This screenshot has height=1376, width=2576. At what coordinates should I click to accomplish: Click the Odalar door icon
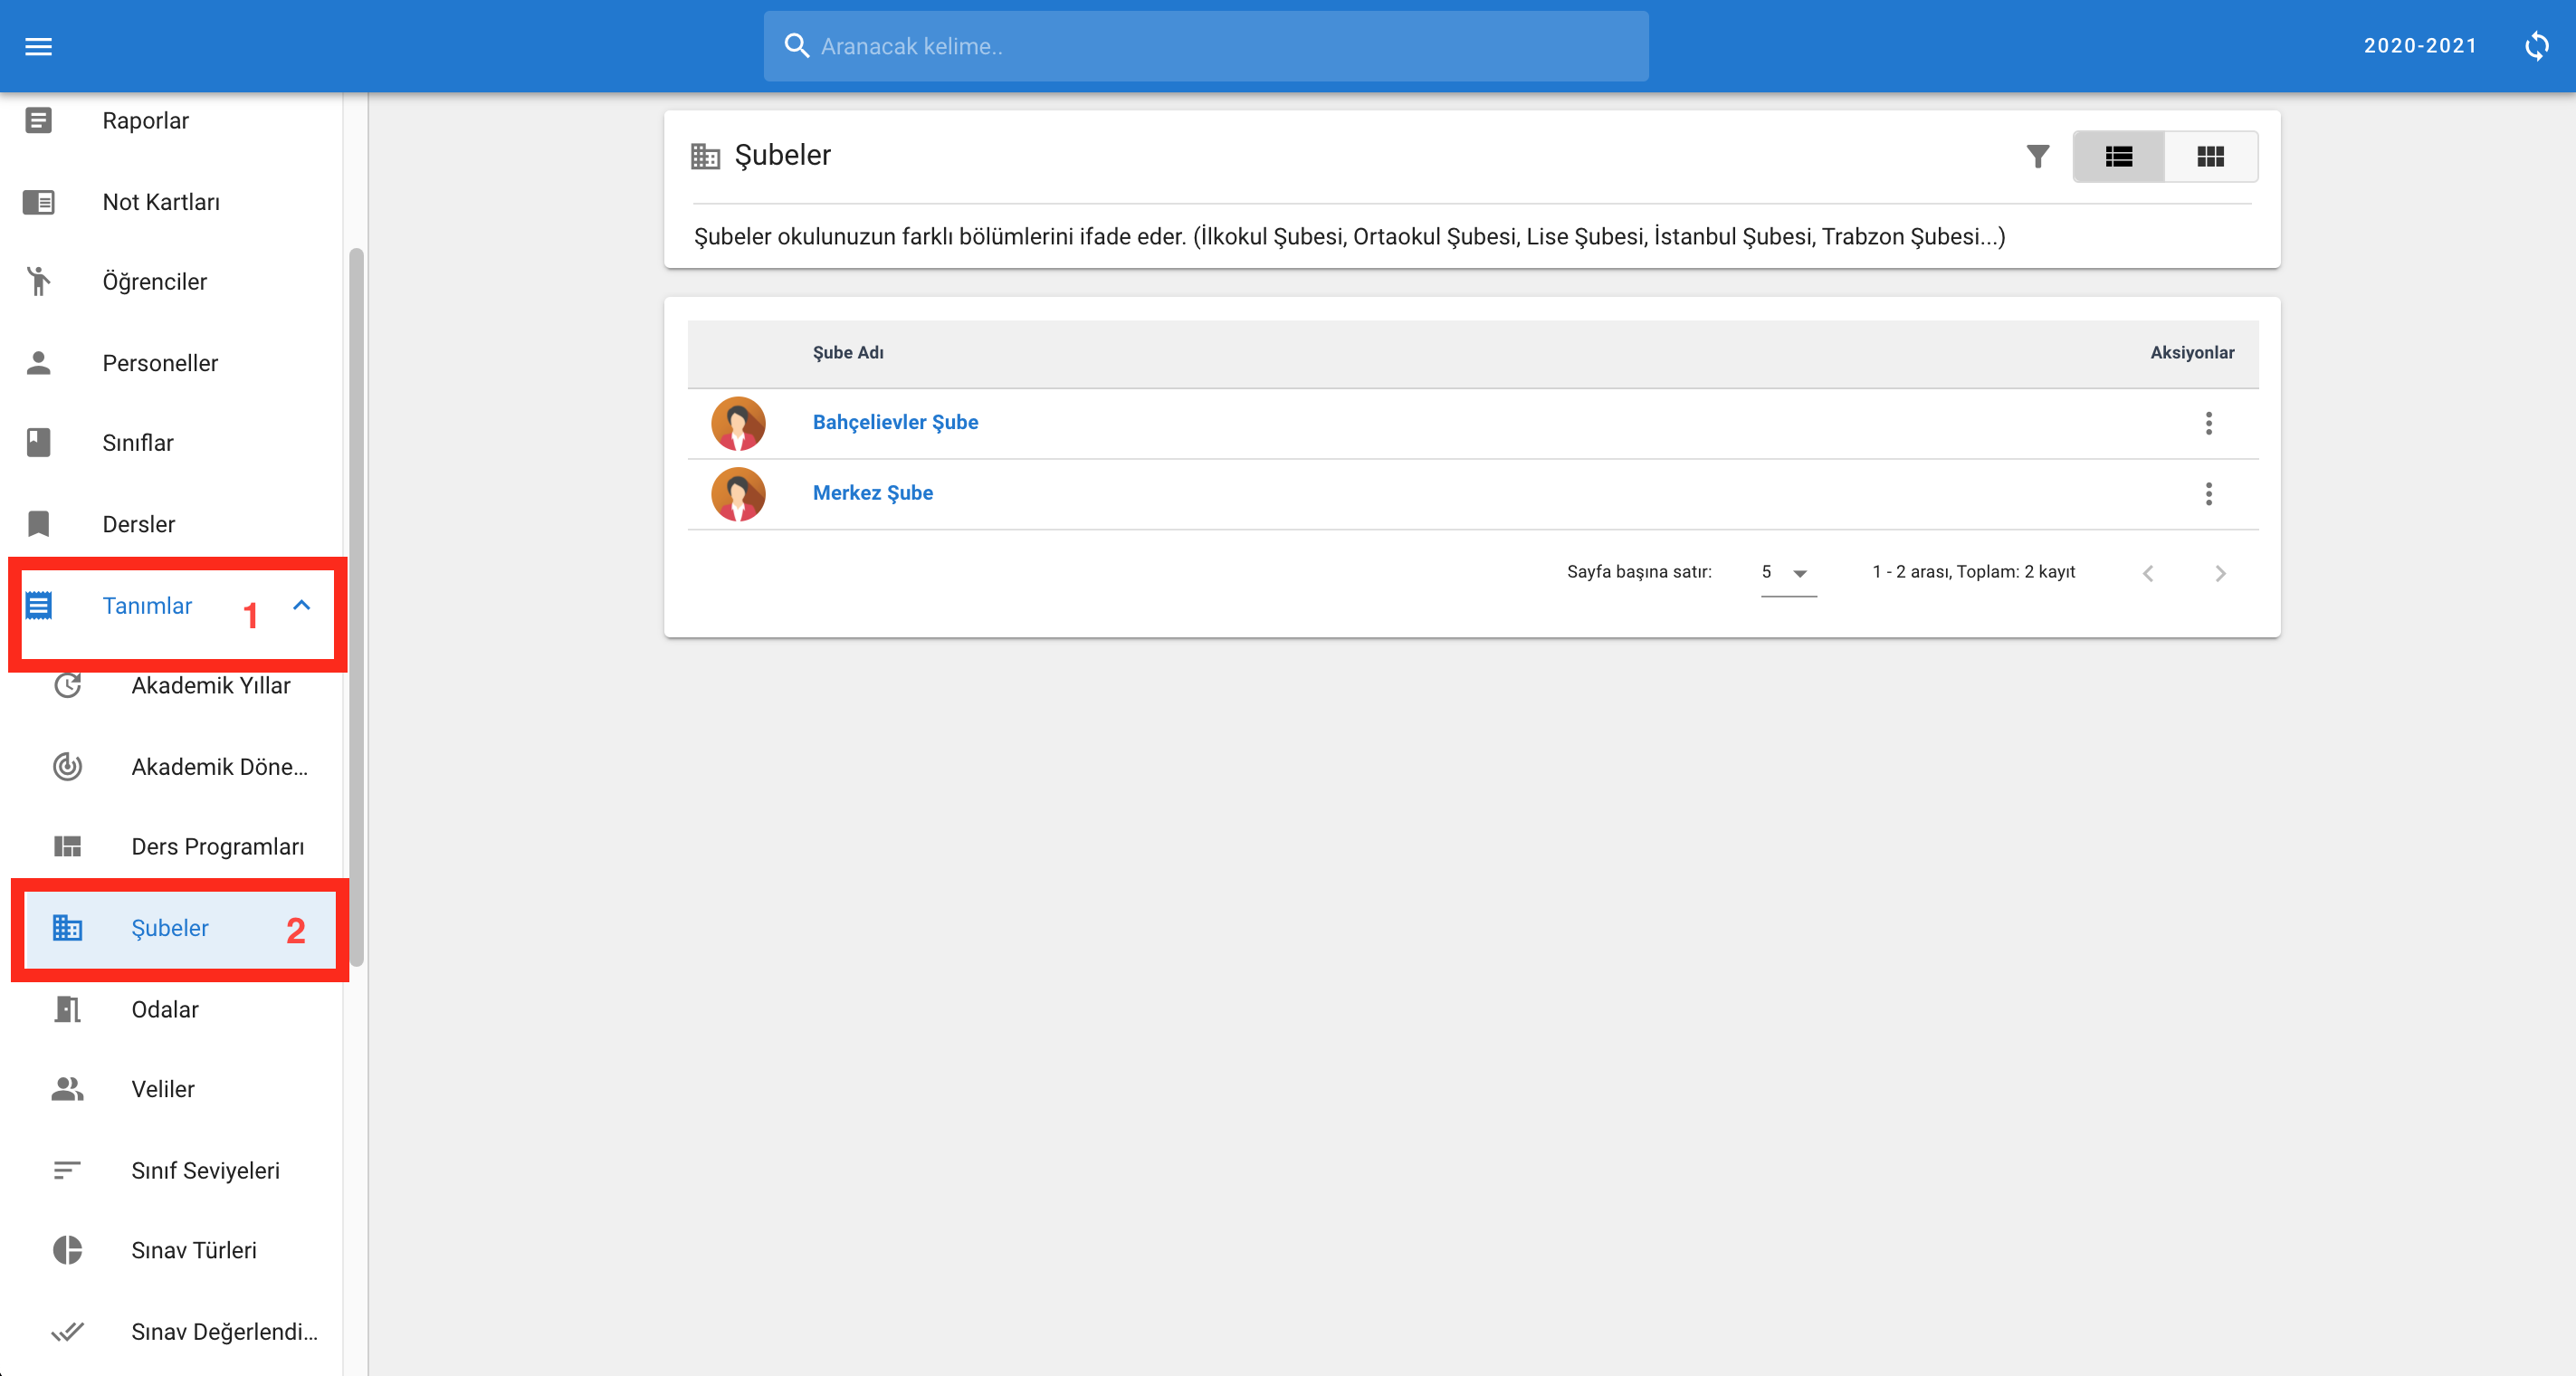pos(67,1009)
